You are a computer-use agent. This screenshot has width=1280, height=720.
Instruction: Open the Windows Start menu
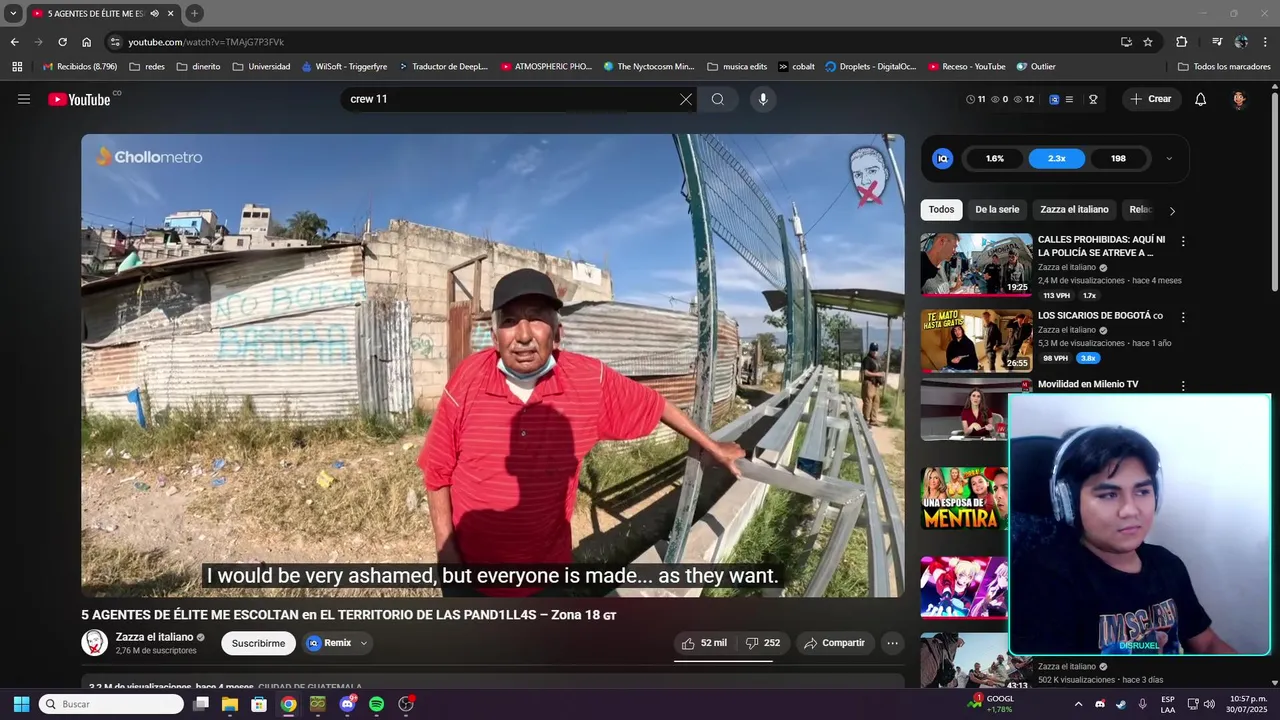(21, 704)
